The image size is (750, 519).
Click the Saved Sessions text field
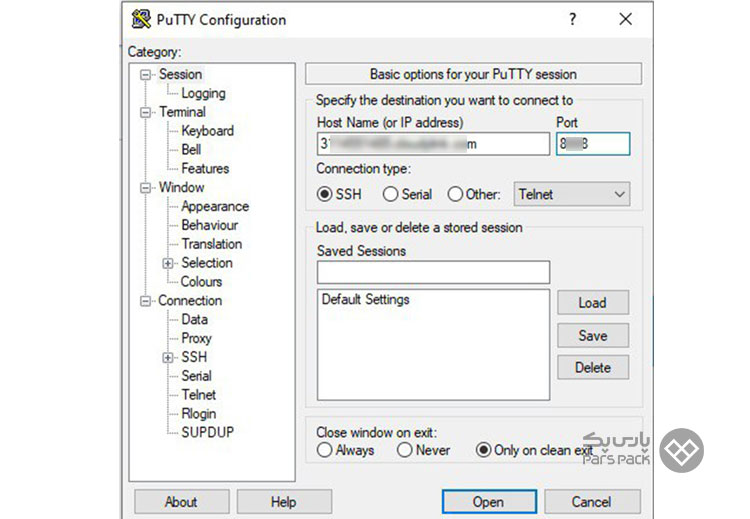click(x=433, y=272)
